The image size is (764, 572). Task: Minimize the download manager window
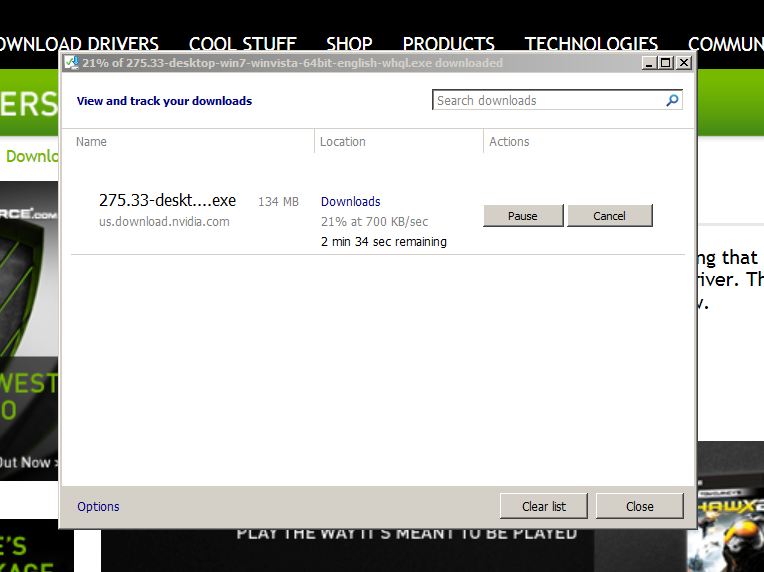tap(649, 63)
